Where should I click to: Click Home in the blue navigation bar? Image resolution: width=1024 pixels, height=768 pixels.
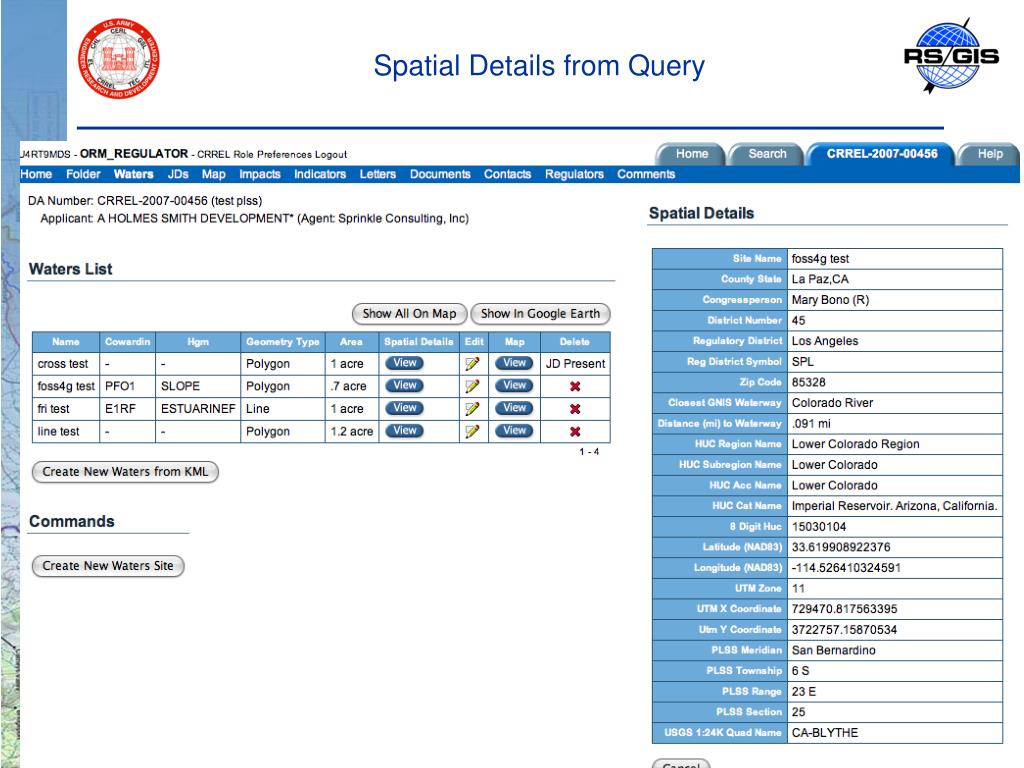click(36, 174)
